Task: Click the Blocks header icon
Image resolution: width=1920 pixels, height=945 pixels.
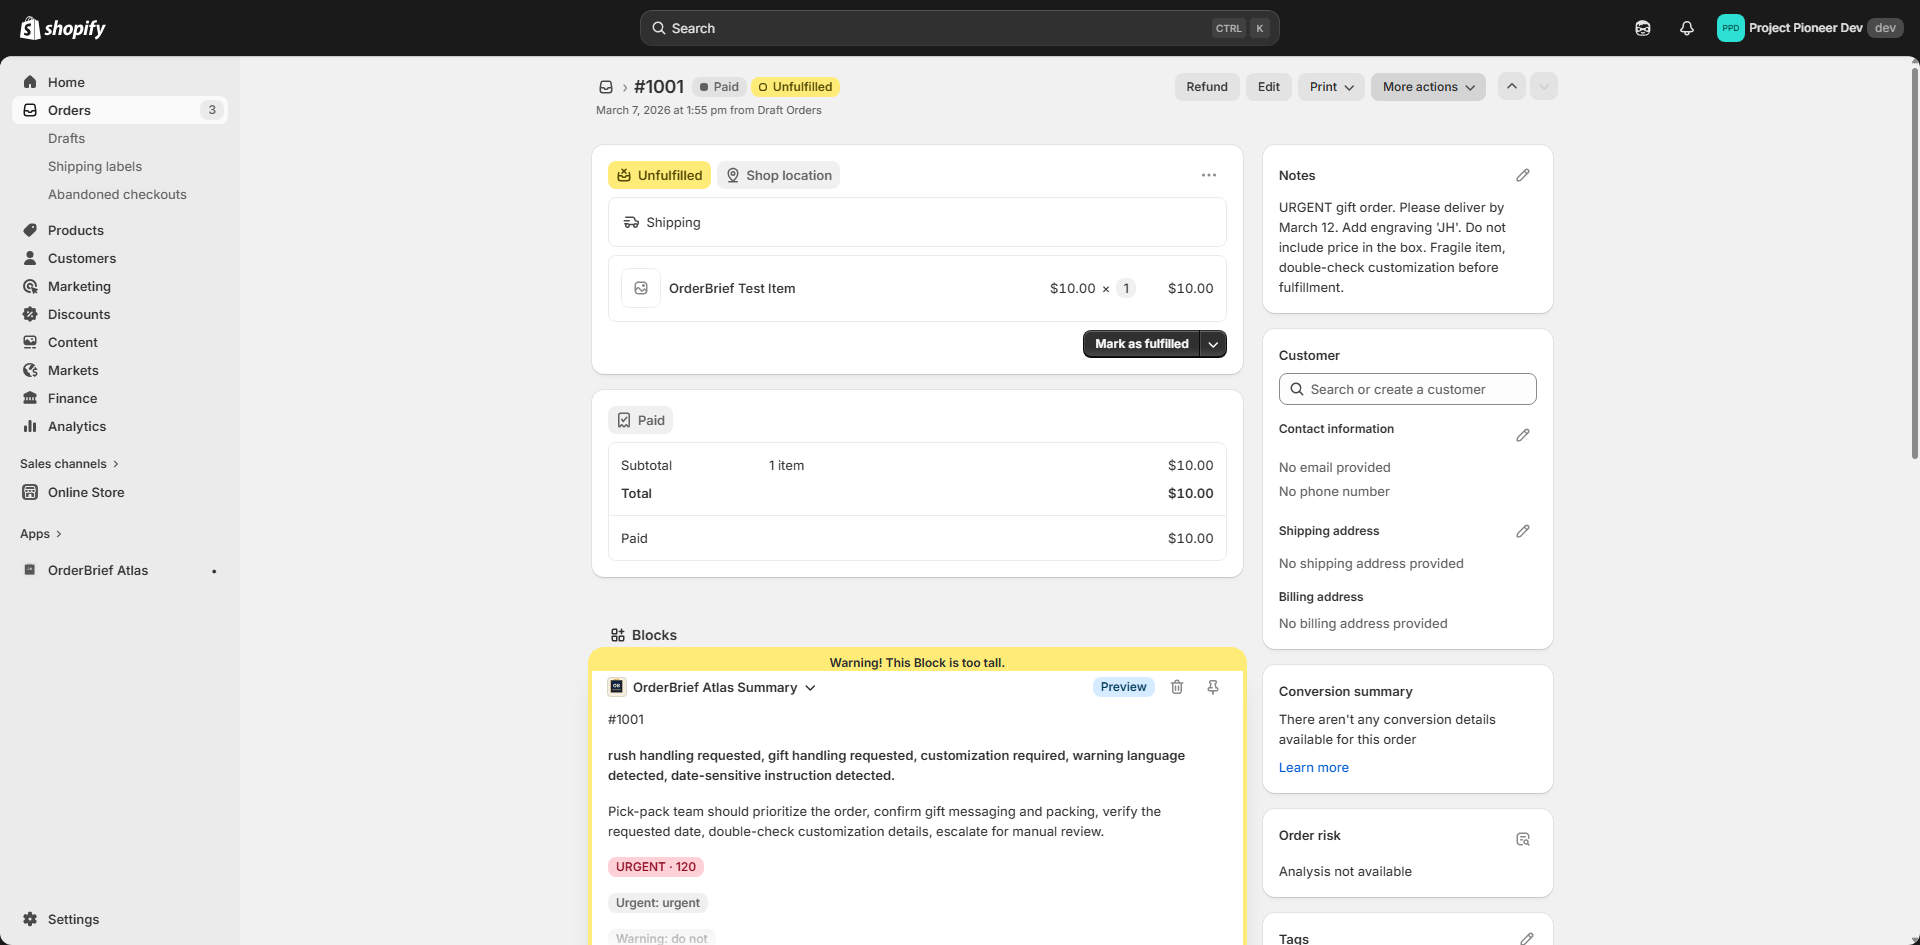Action: (618, 635)
